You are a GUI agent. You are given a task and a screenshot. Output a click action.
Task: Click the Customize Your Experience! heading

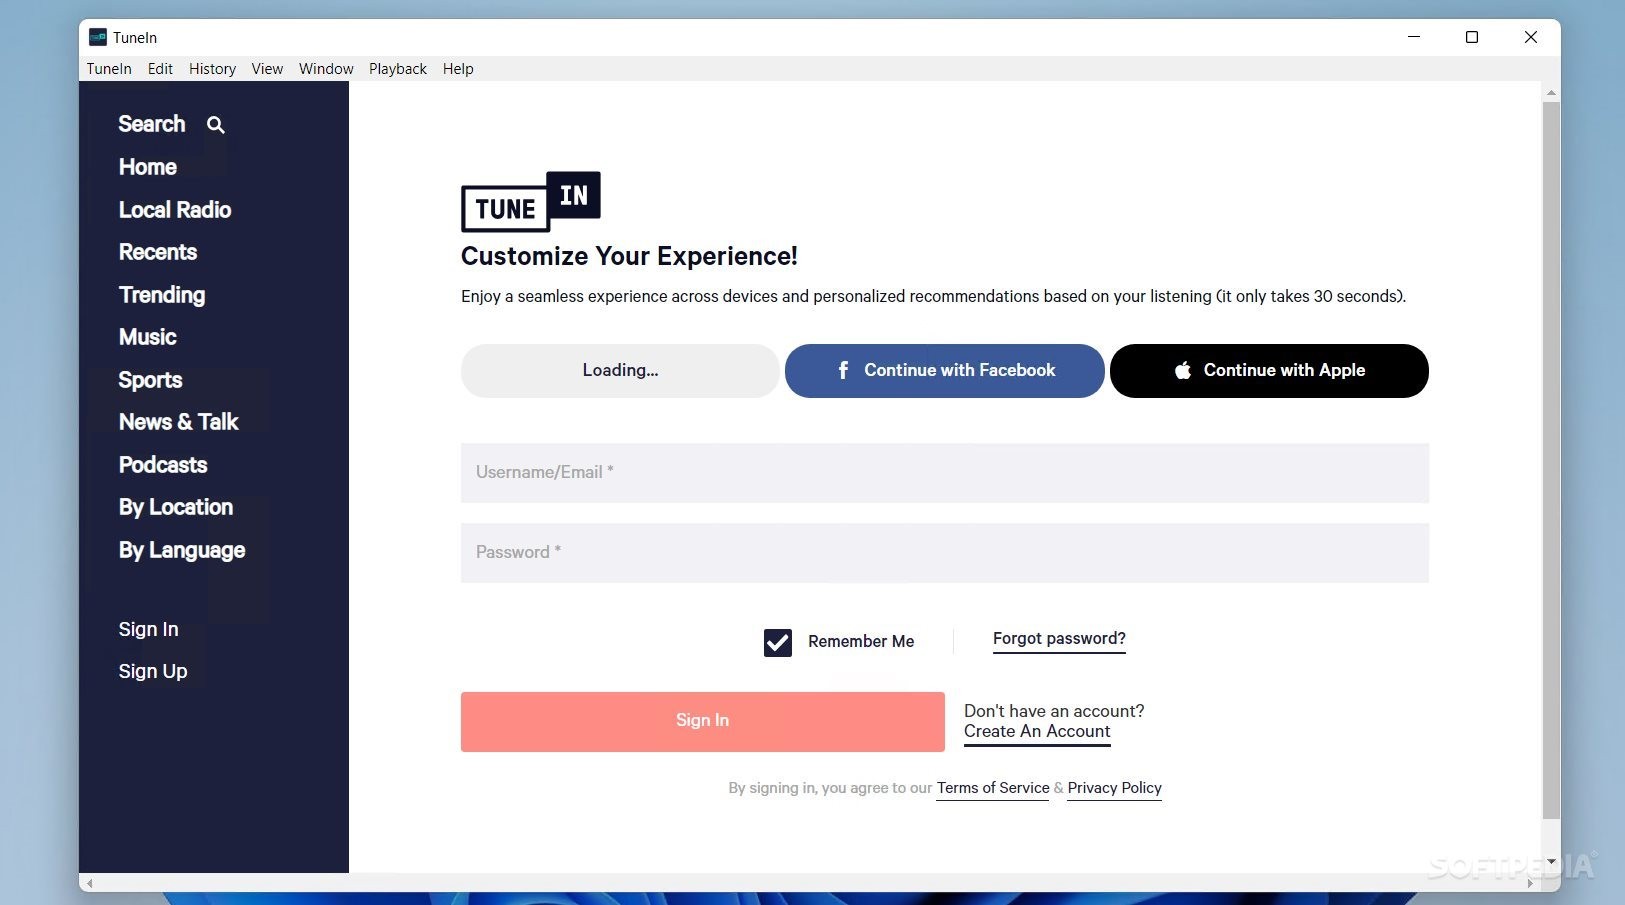click(629, 257)
